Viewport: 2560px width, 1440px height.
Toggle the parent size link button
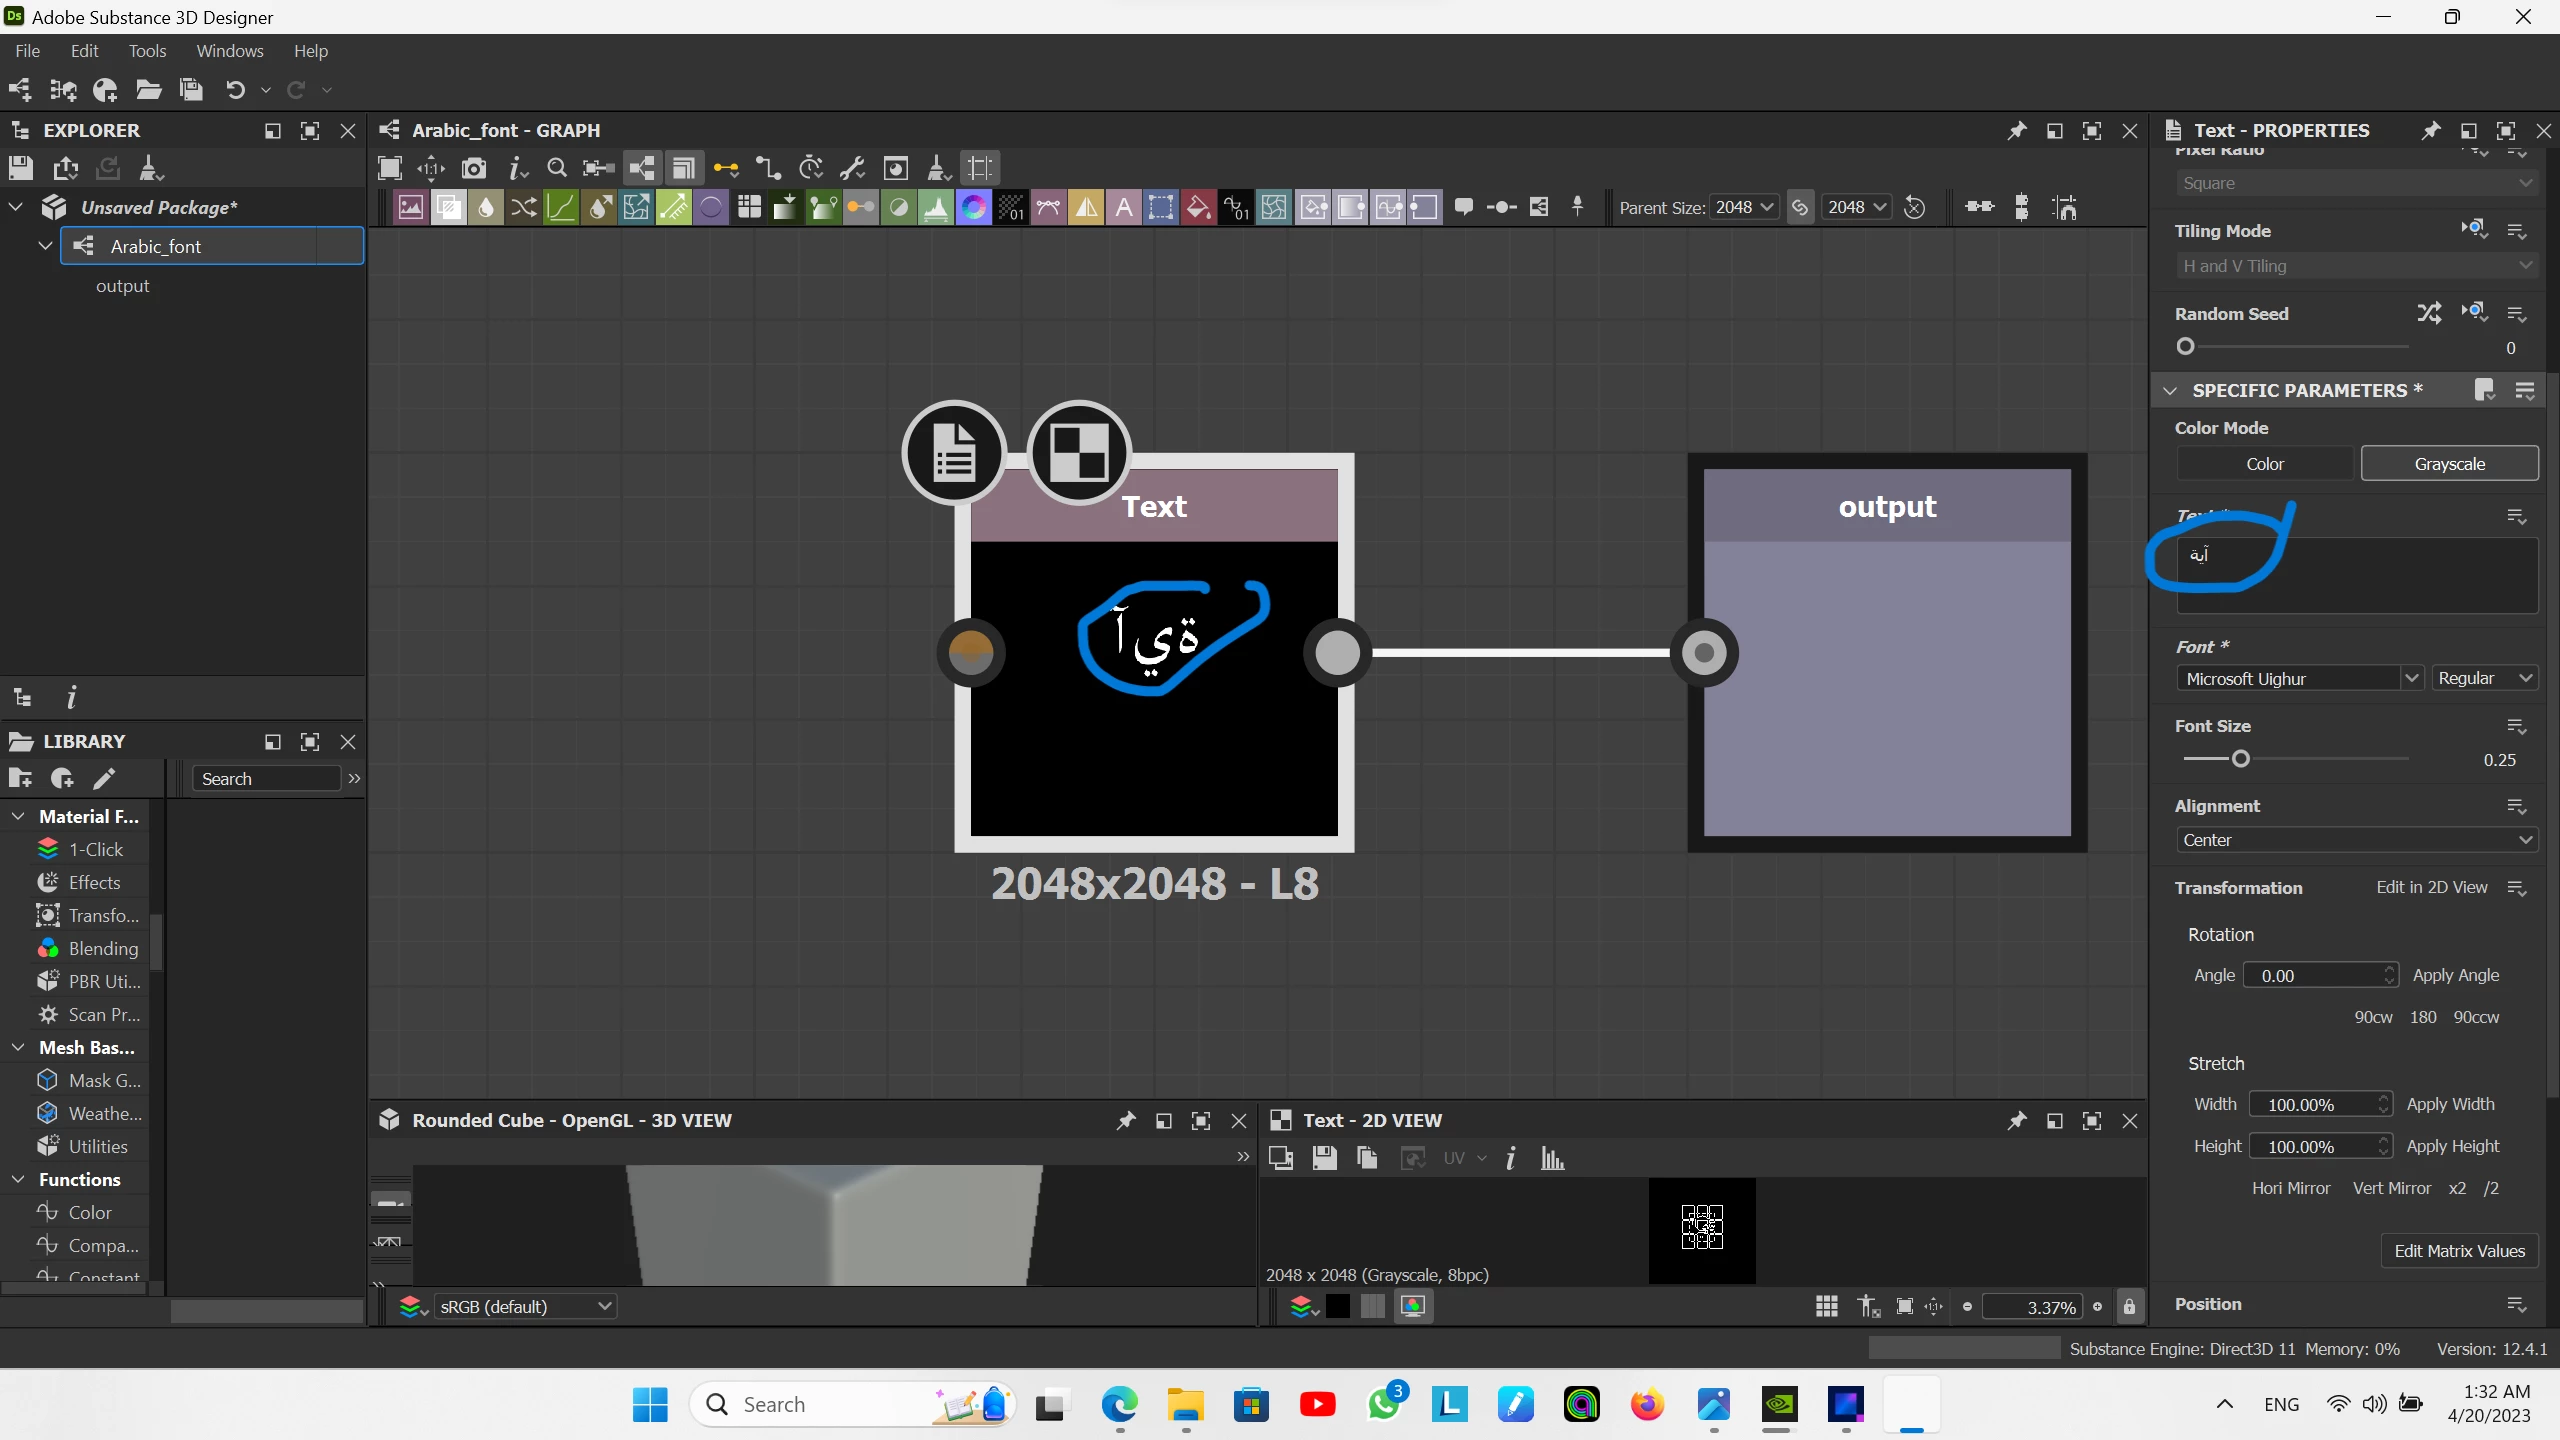coord(1800,207)
